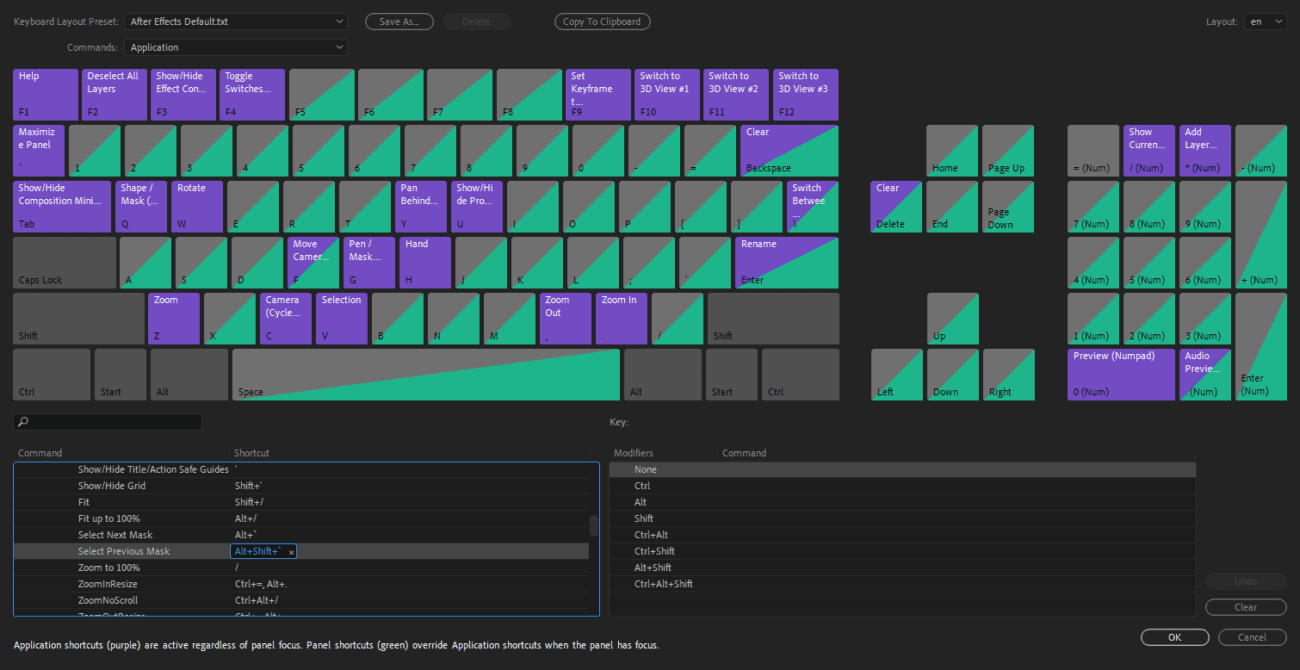
Task: Remove the Alt+Shift+` shortcut with its x
Action: pyautogui.click(x=291, y=551)
